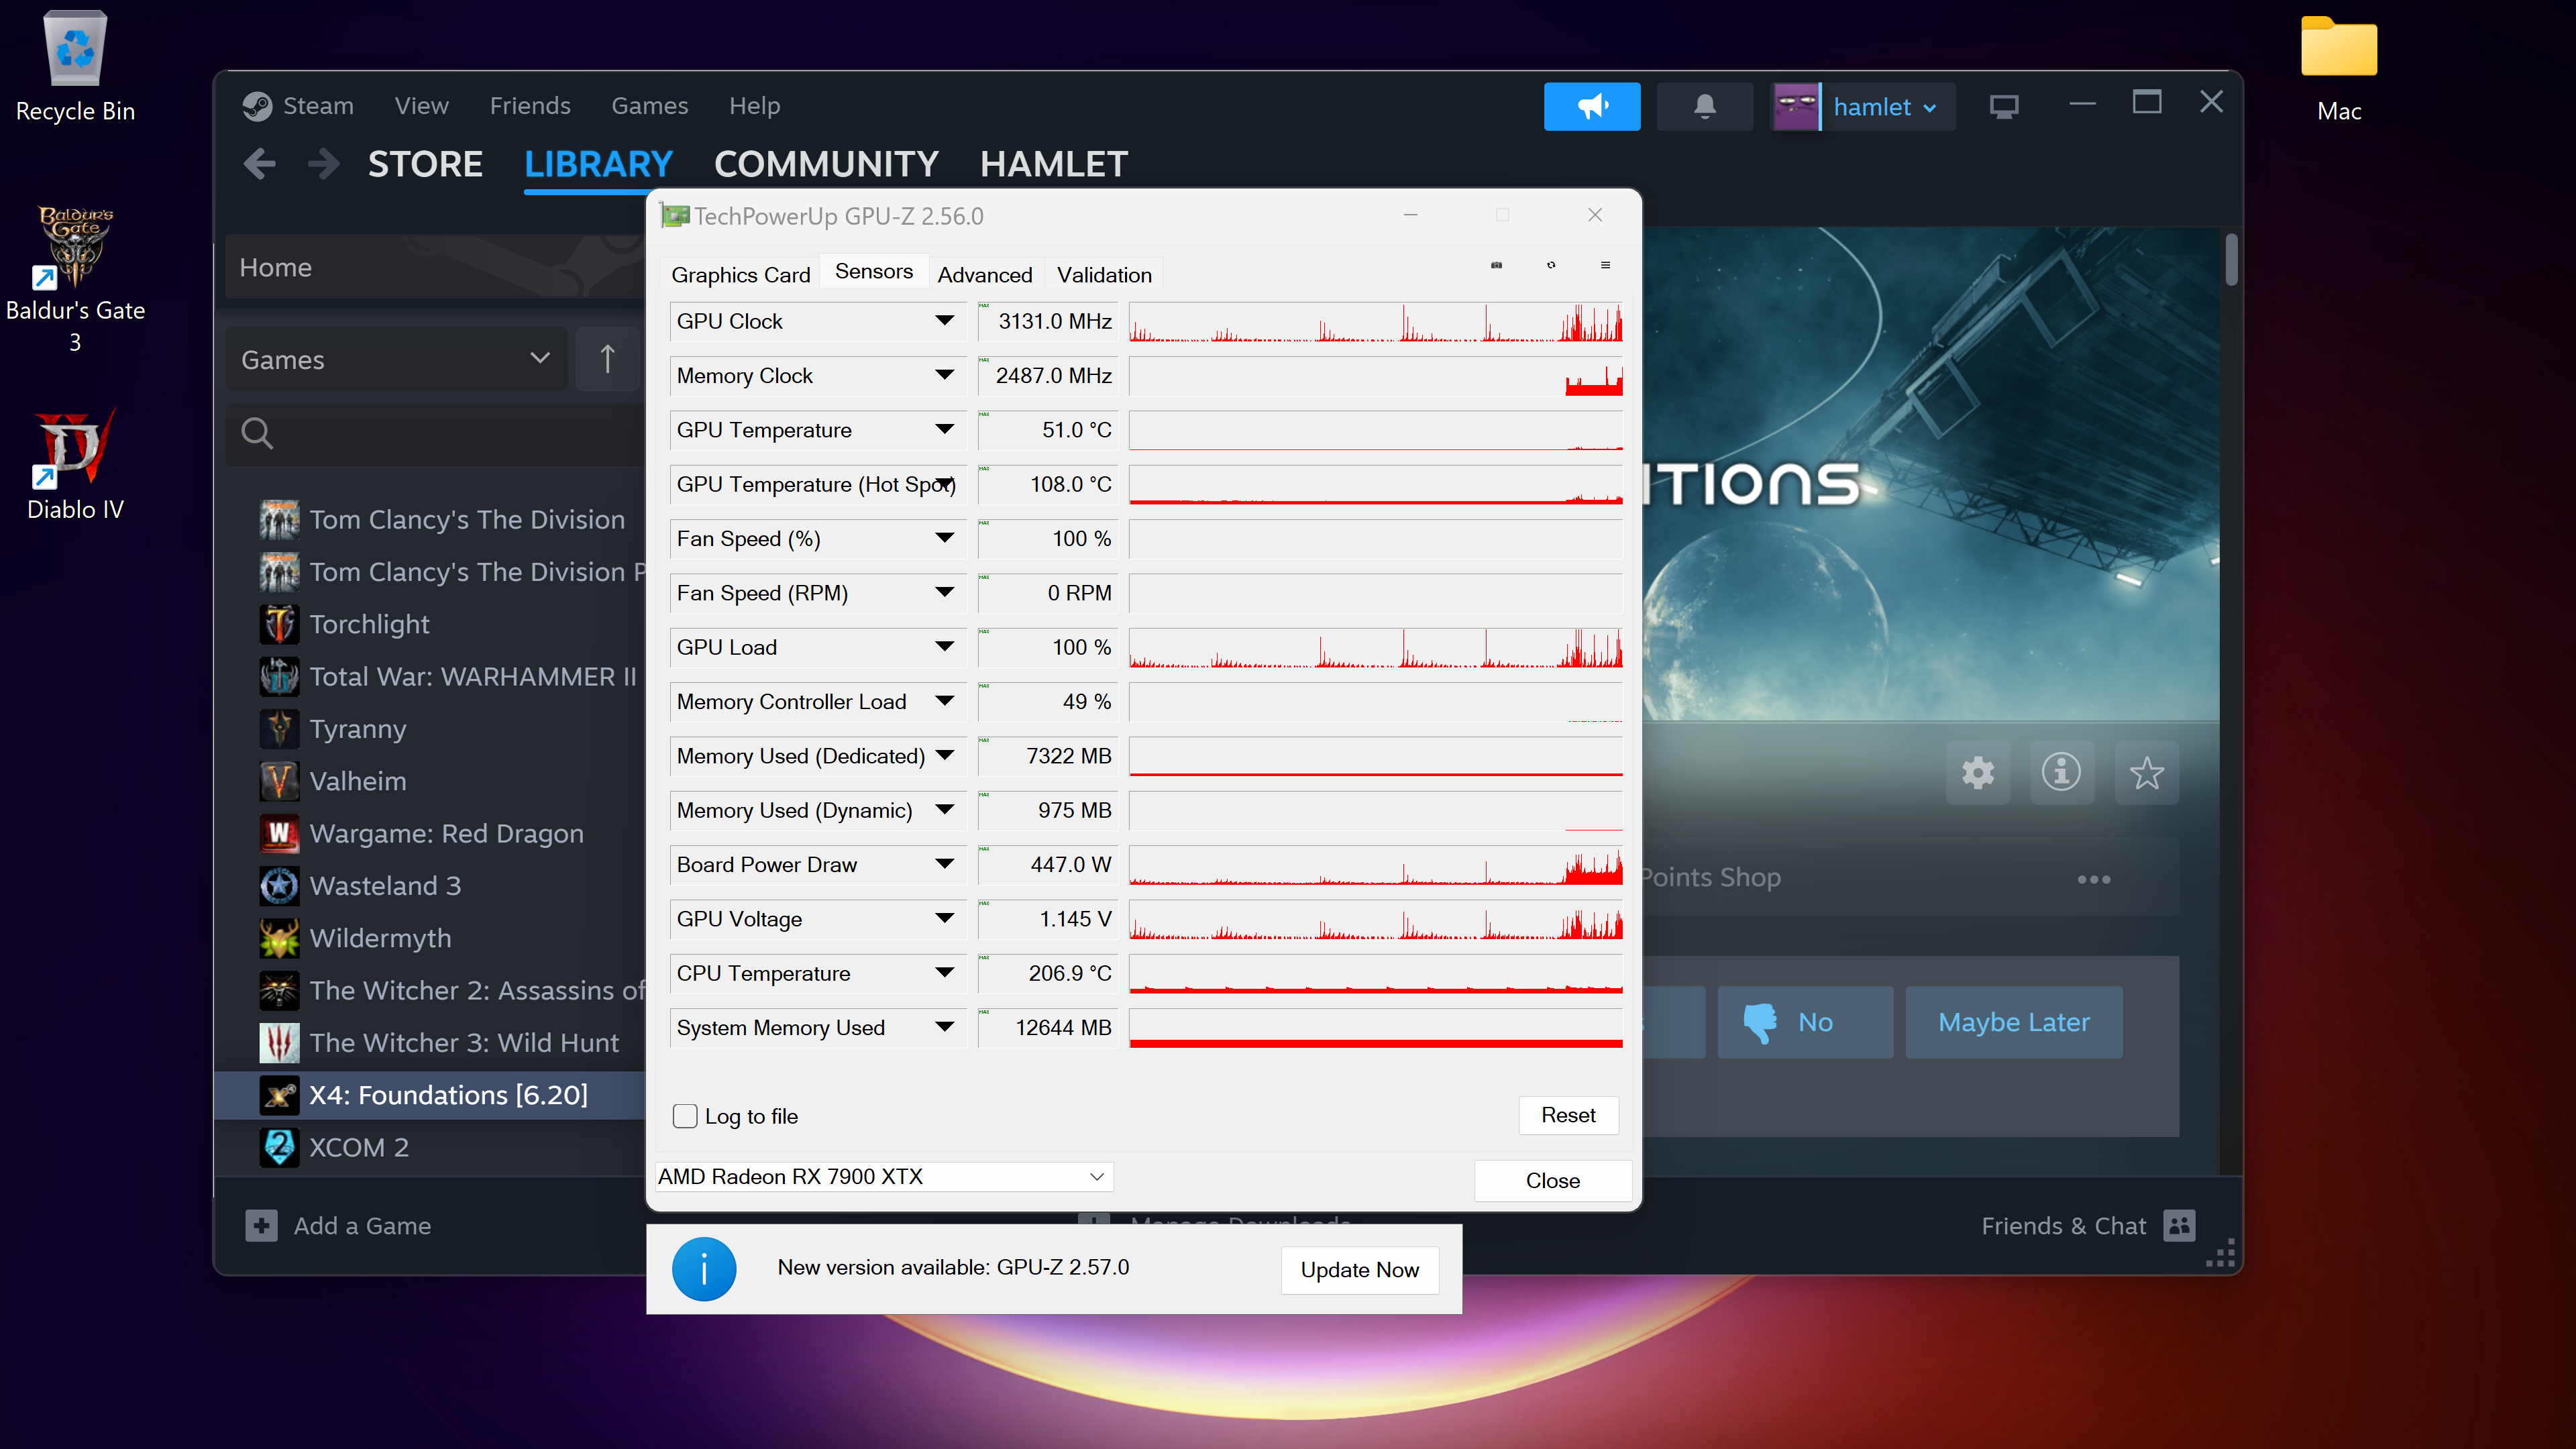2576x1449 pixels.
Task: Select XCOM 2 in library list
Action: click(430, 1147)
